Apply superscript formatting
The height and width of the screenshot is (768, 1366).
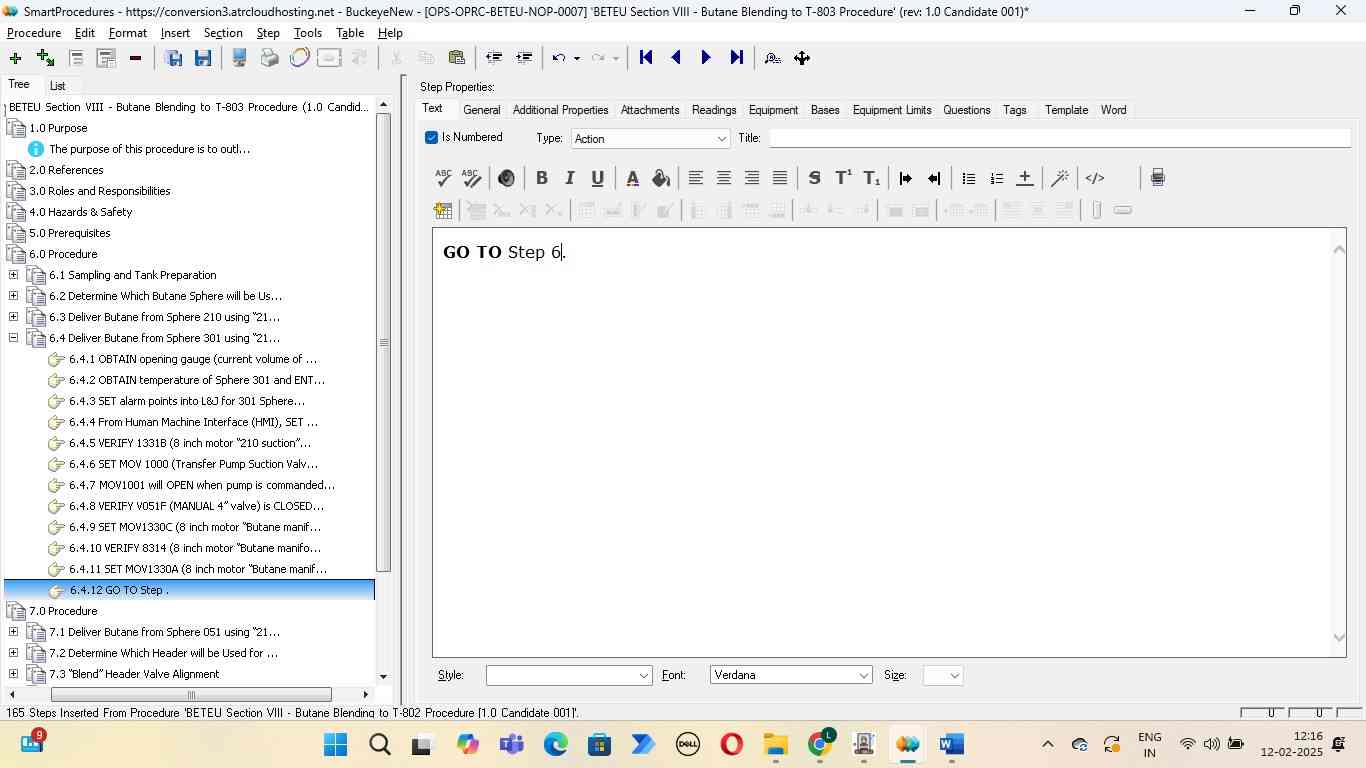843,178
